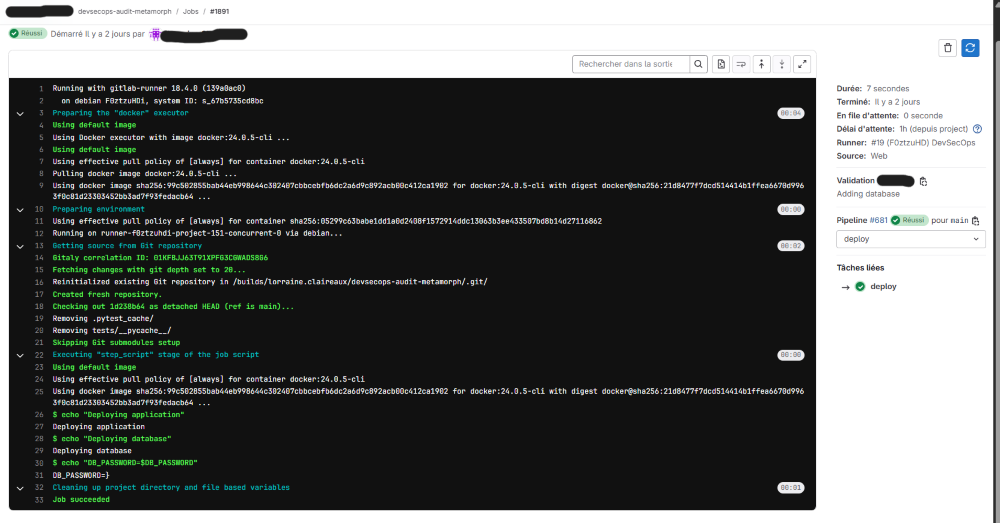Enter fullscreen mode for job log
This screenshot has height=523, width=1000.
[801, 64]
